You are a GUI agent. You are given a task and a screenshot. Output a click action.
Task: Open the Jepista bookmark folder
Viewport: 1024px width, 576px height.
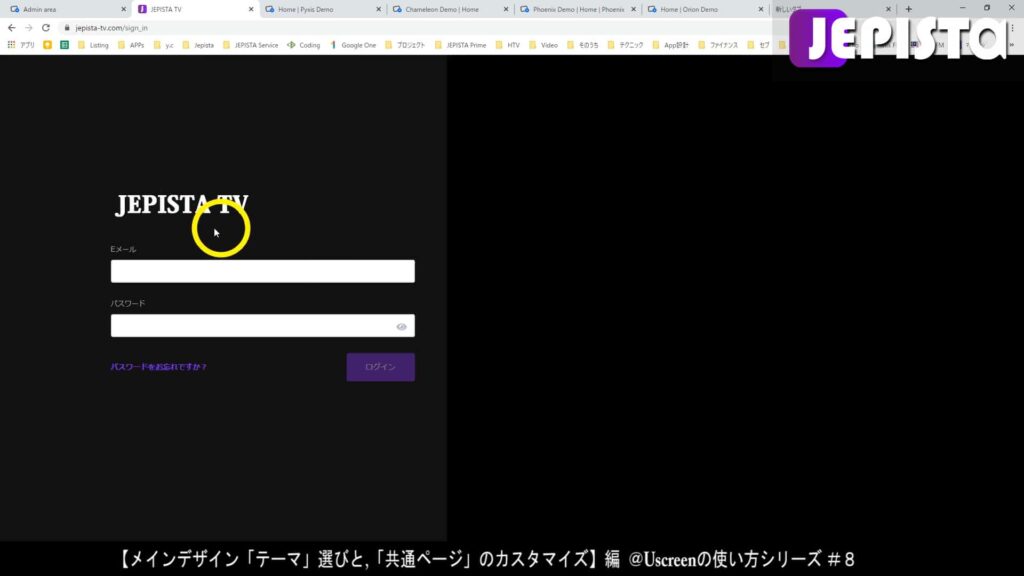point(199,45)
